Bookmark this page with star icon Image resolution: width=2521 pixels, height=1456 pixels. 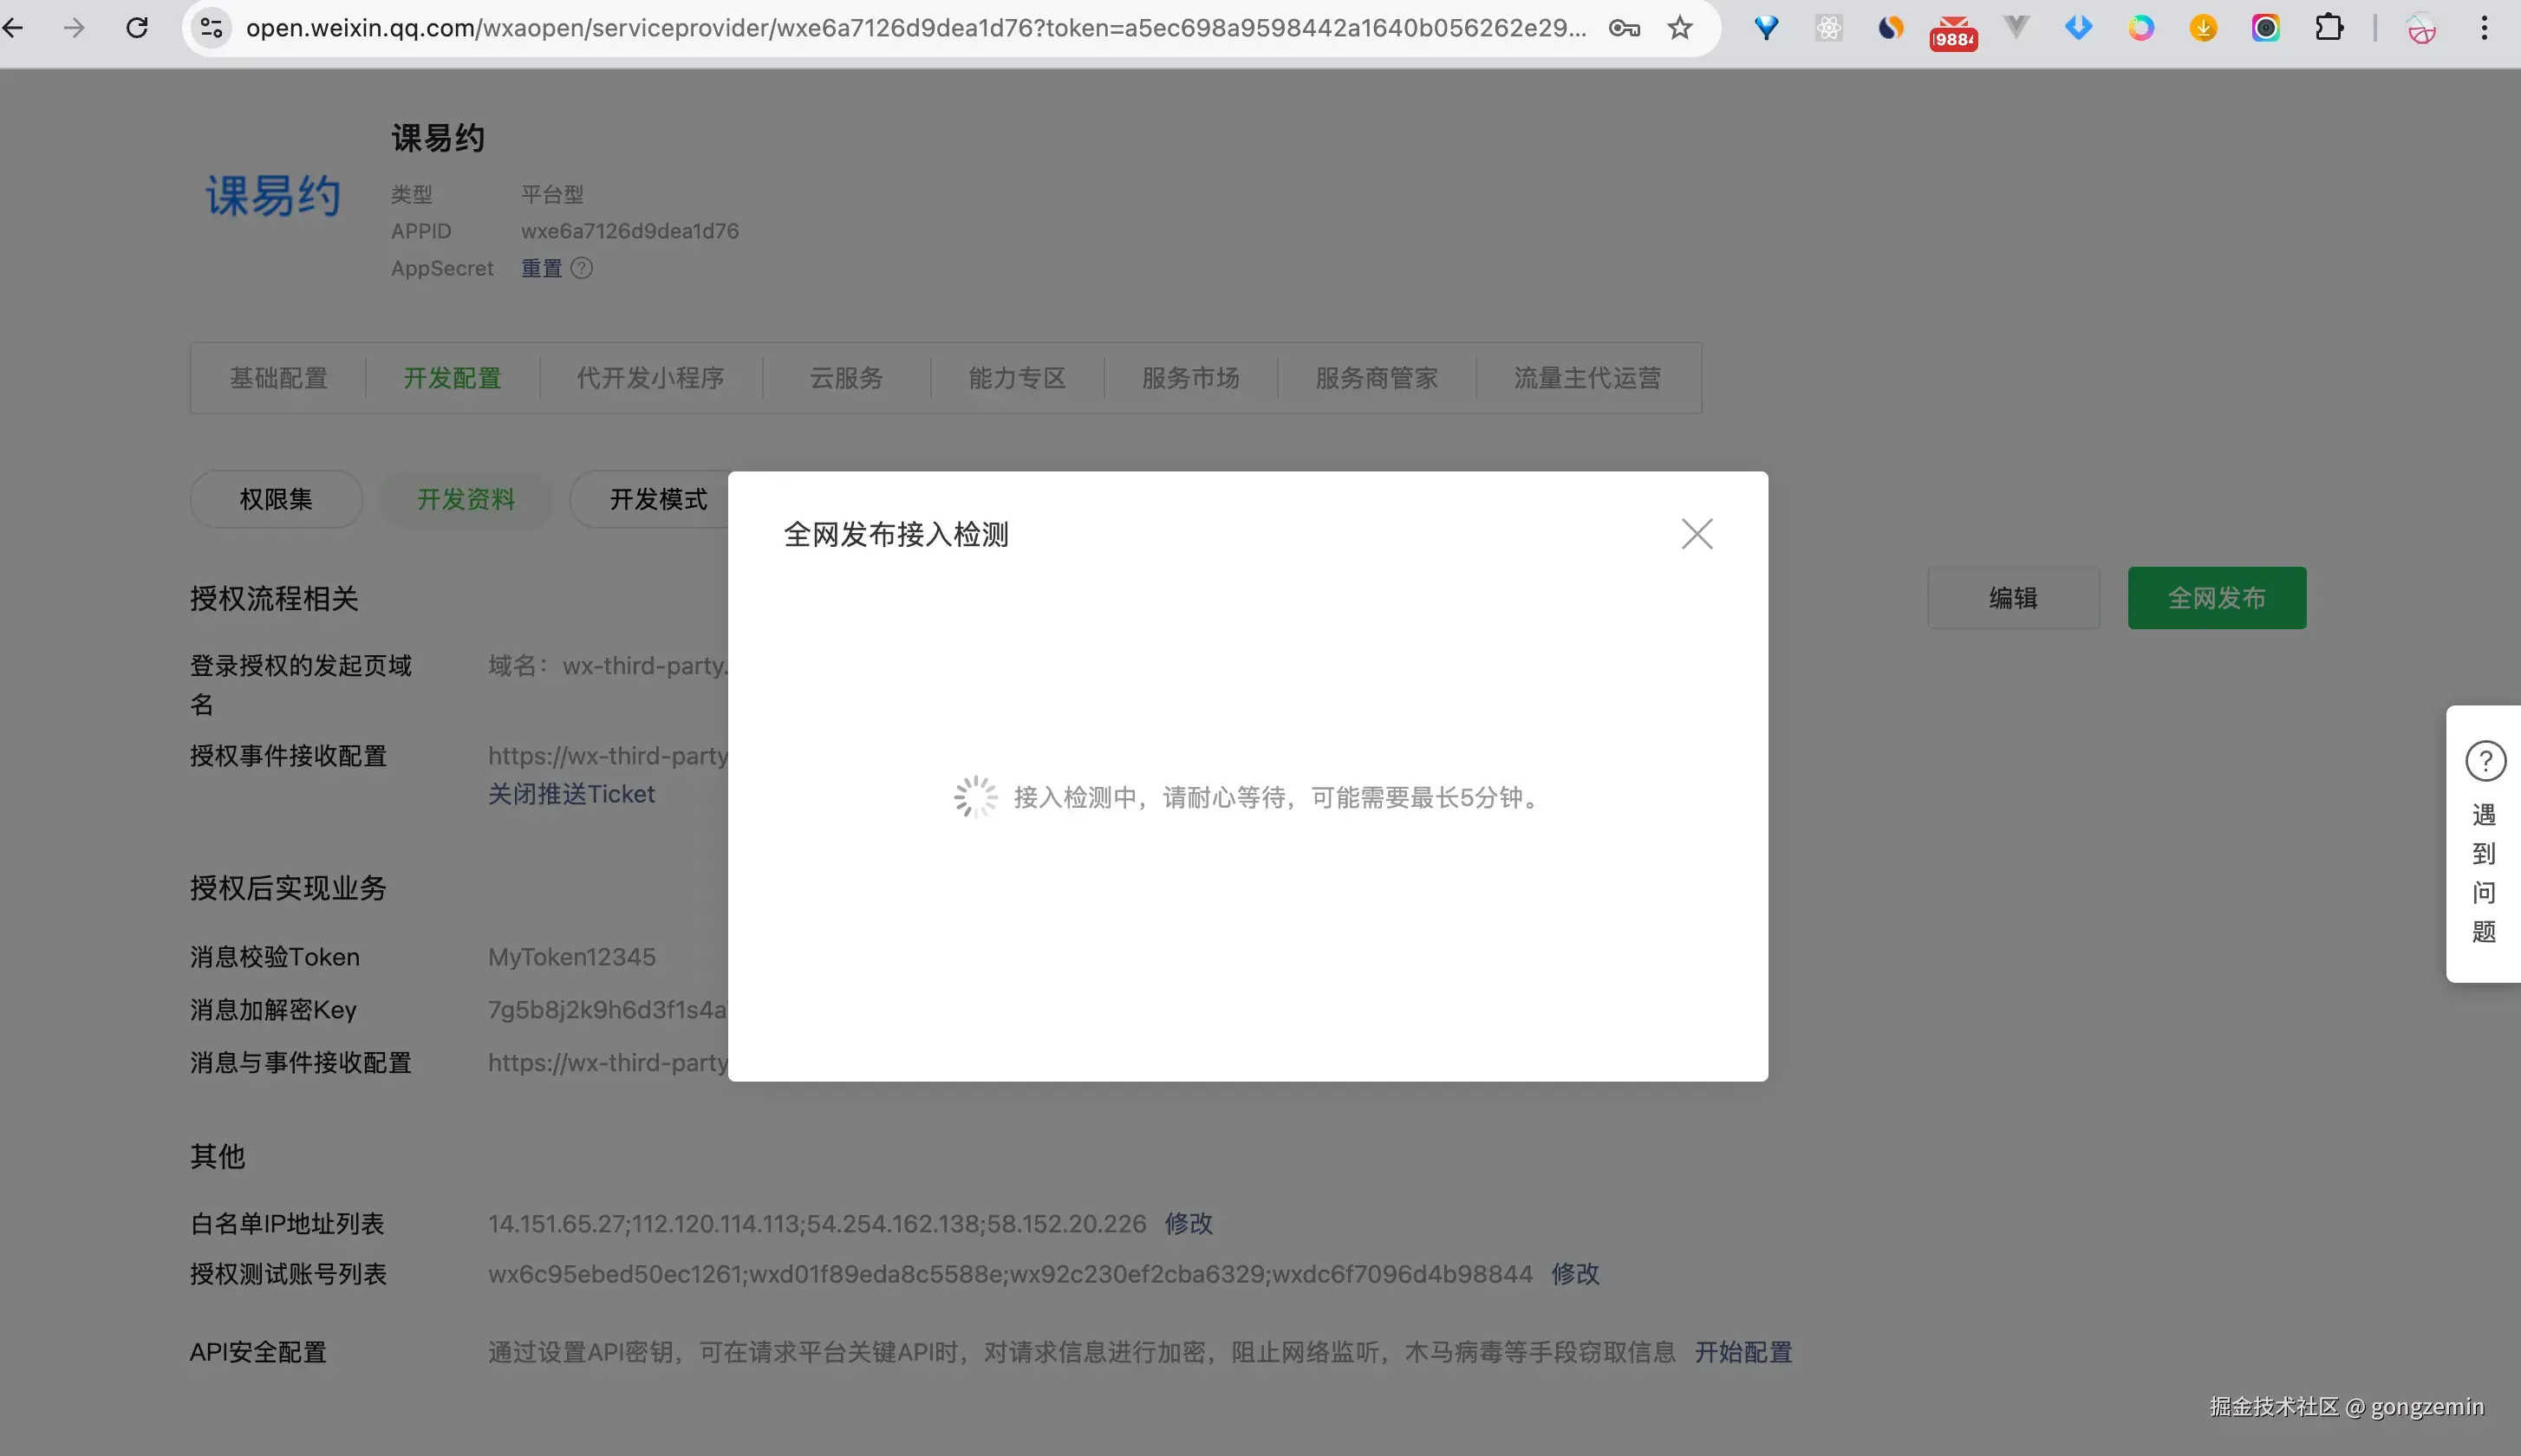(x=1680, y=28)
